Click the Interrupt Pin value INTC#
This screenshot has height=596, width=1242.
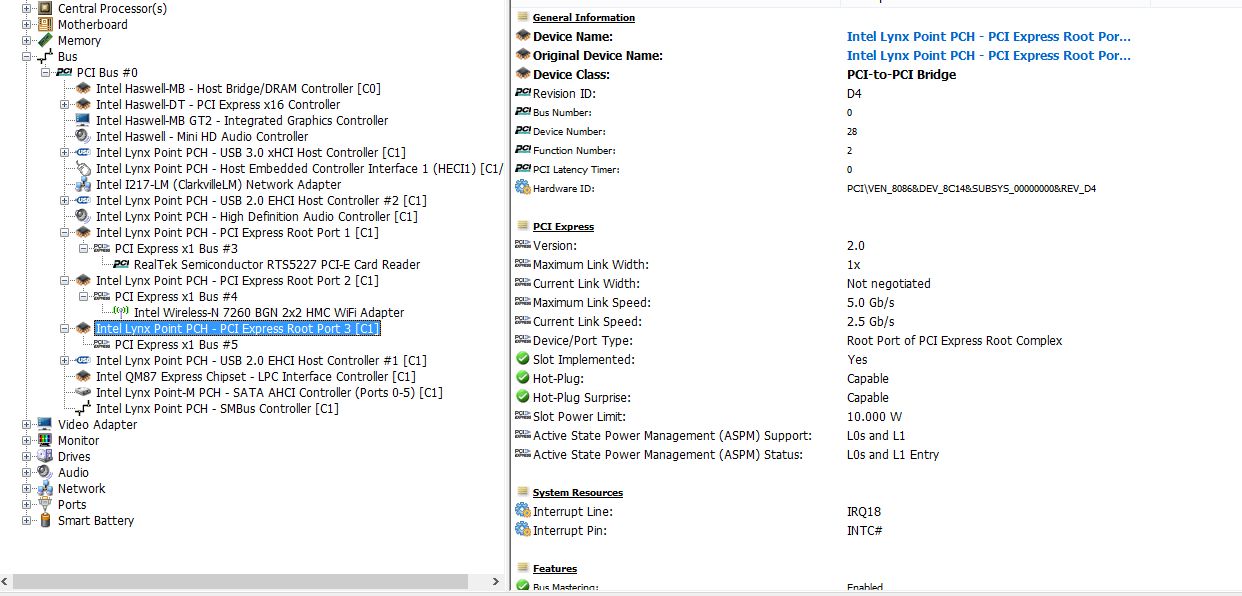tap(864, 530)
